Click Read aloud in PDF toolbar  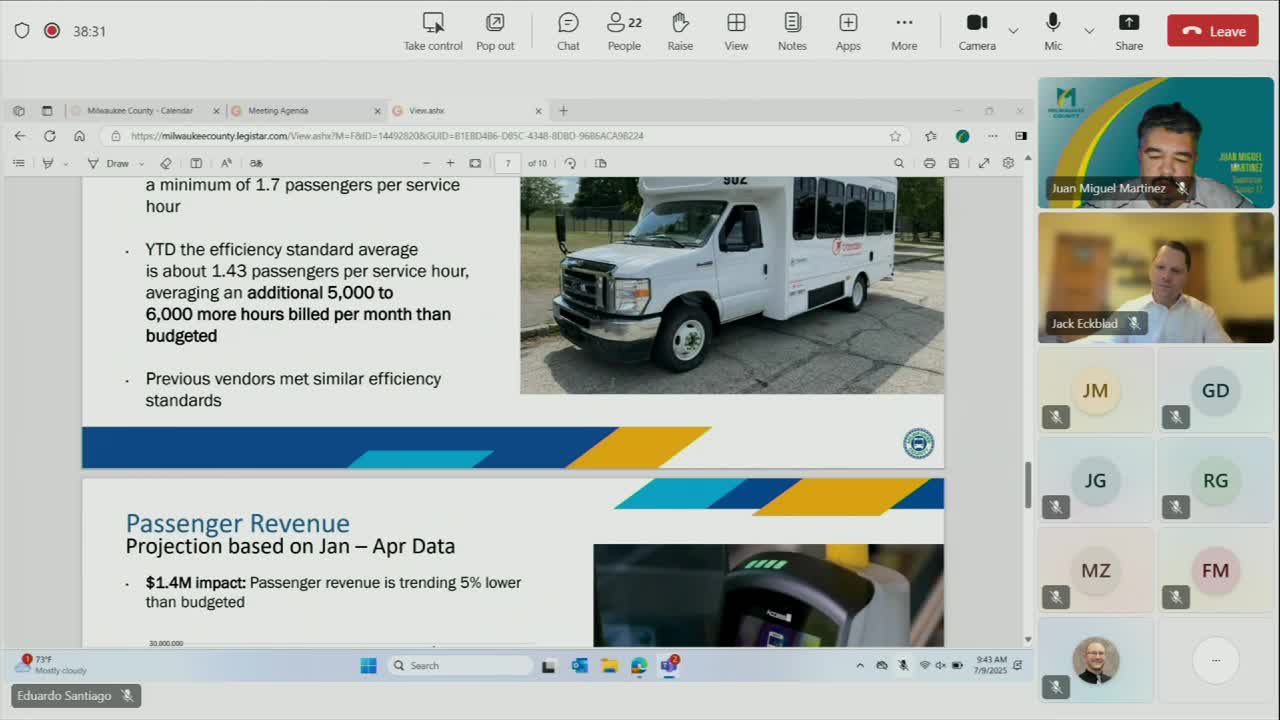(226, 163)
